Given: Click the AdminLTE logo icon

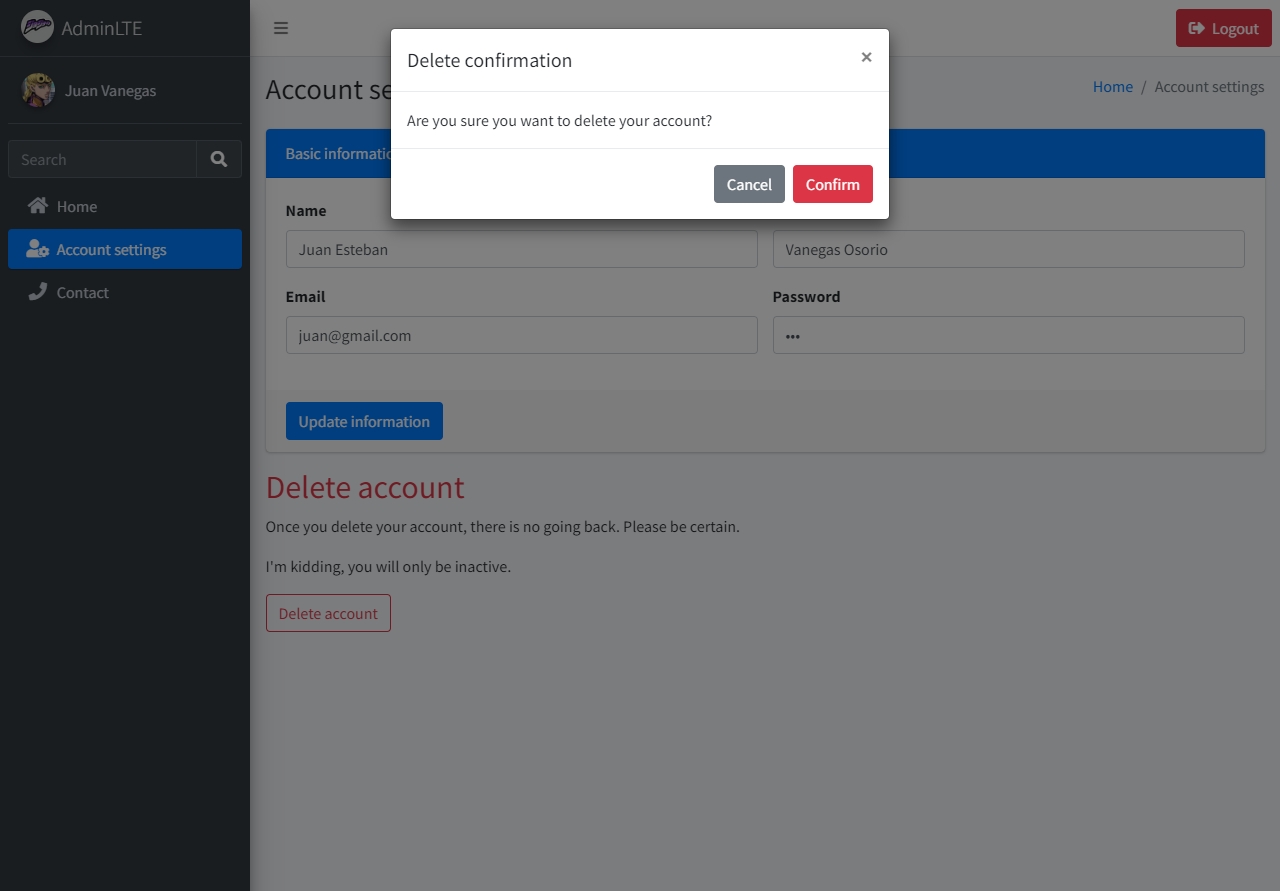Looking at the screenshot, I should click(36, 27).
